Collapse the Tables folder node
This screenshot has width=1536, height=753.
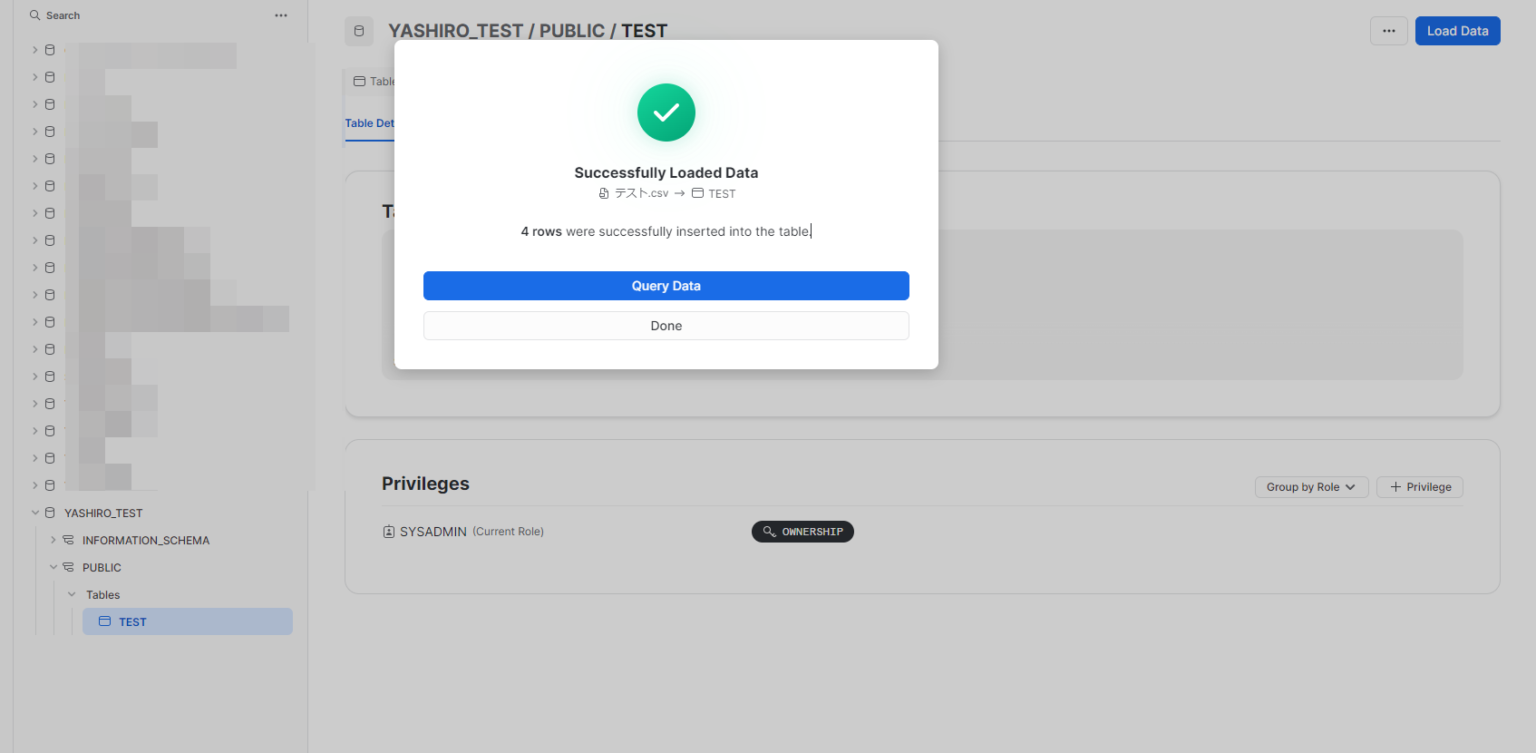point(71,595)
